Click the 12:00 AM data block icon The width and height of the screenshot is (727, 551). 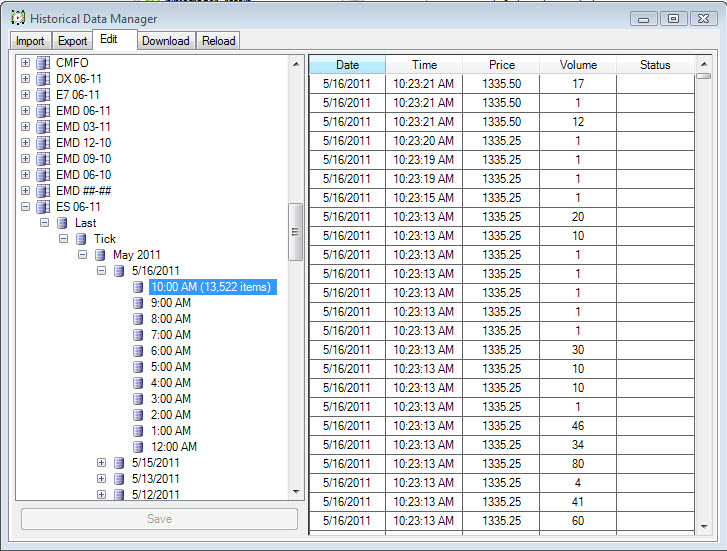tap(138, 447)
